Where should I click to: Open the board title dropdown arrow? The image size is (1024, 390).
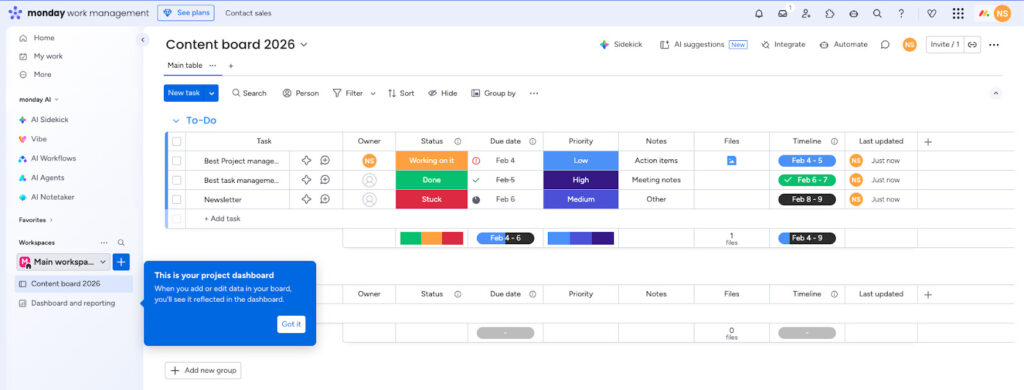coord(303,45)
